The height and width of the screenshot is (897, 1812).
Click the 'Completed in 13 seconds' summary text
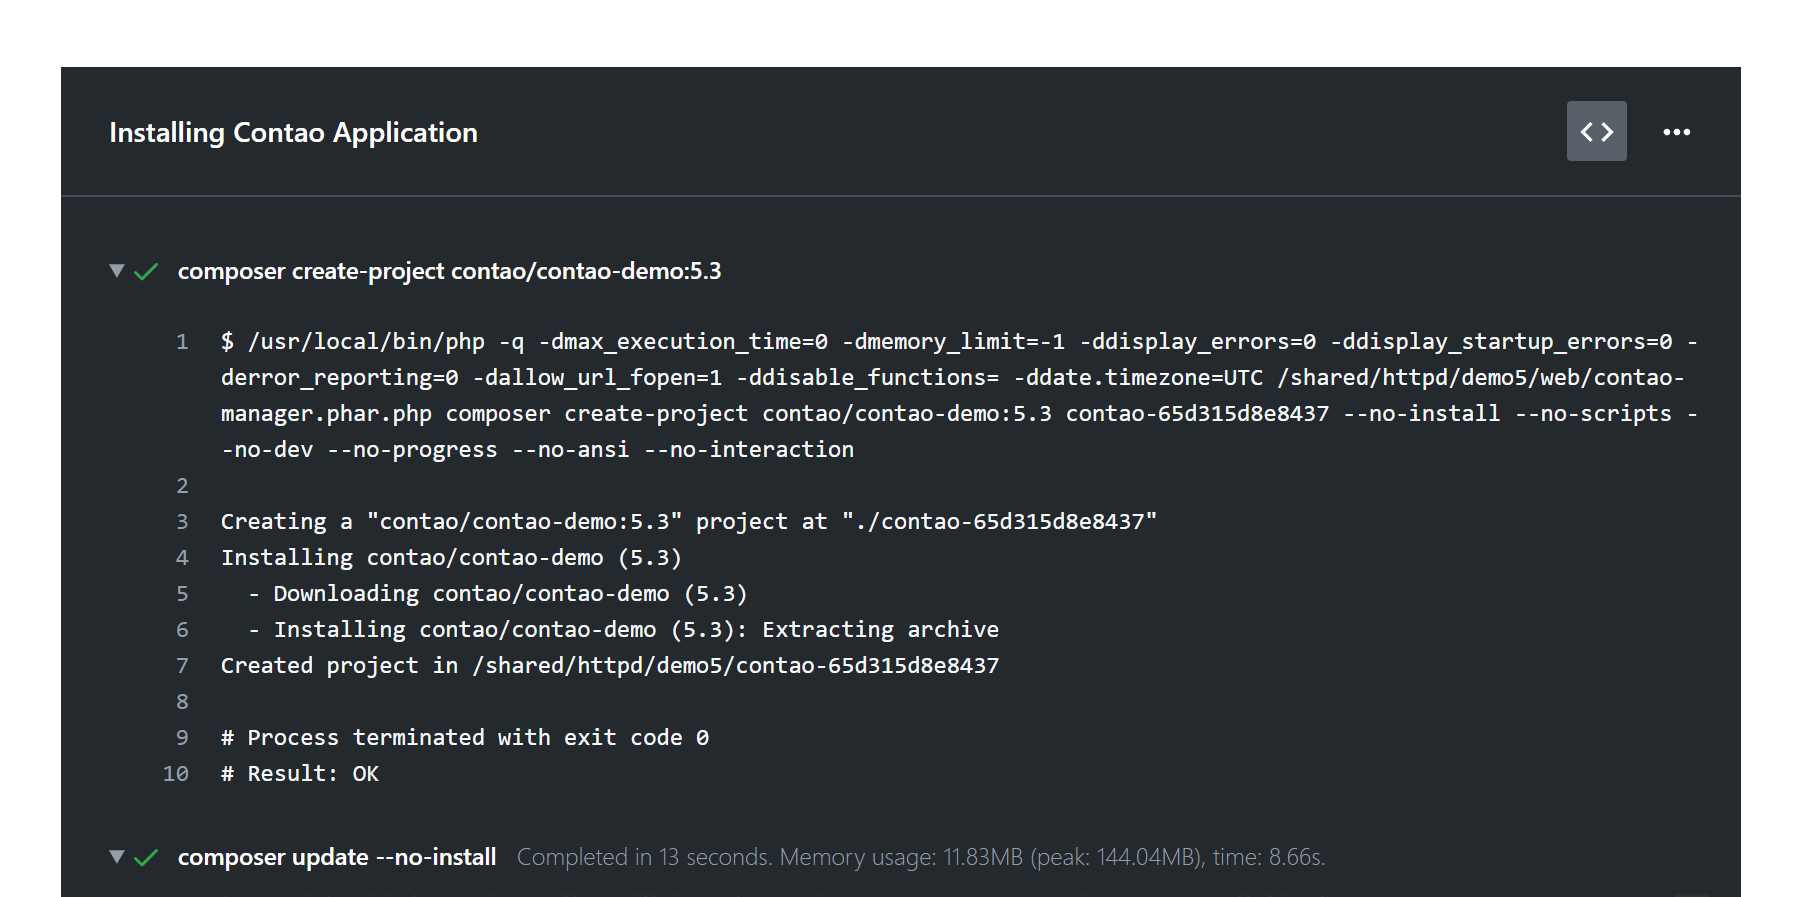[921, 857]
